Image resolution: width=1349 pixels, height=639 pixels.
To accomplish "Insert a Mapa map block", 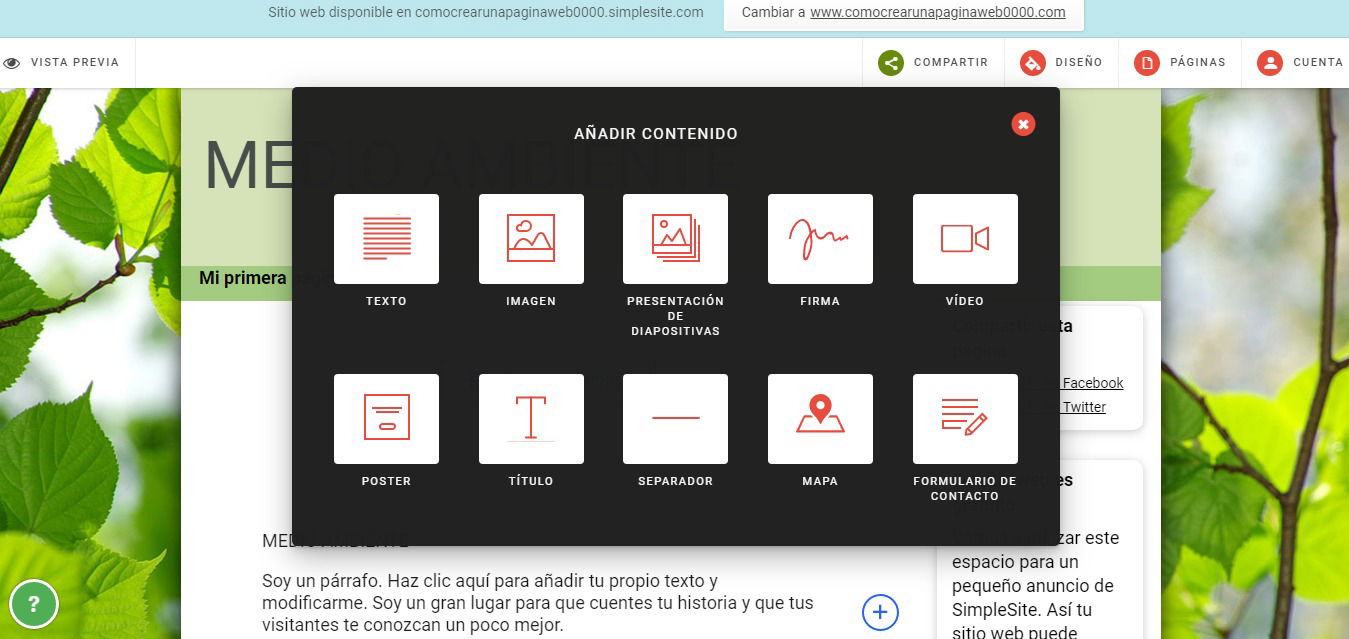I will point(820,419).
